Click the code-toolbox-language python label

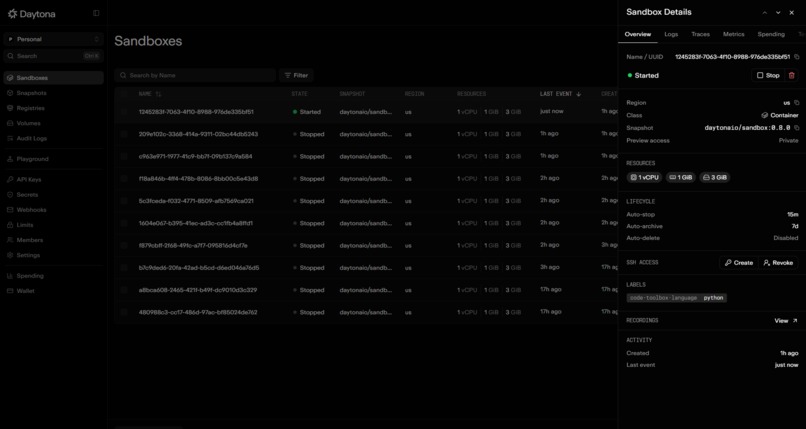[x=676, y=298]
